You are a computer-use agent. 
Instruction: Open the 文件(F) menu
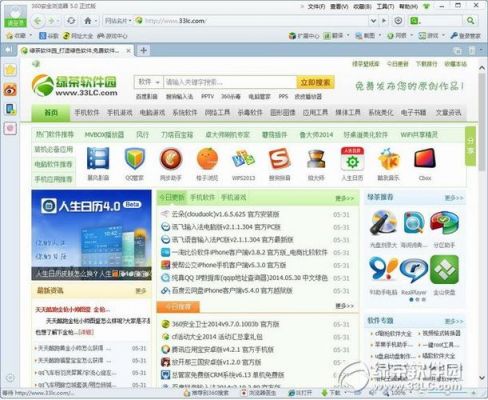[316, 6]
